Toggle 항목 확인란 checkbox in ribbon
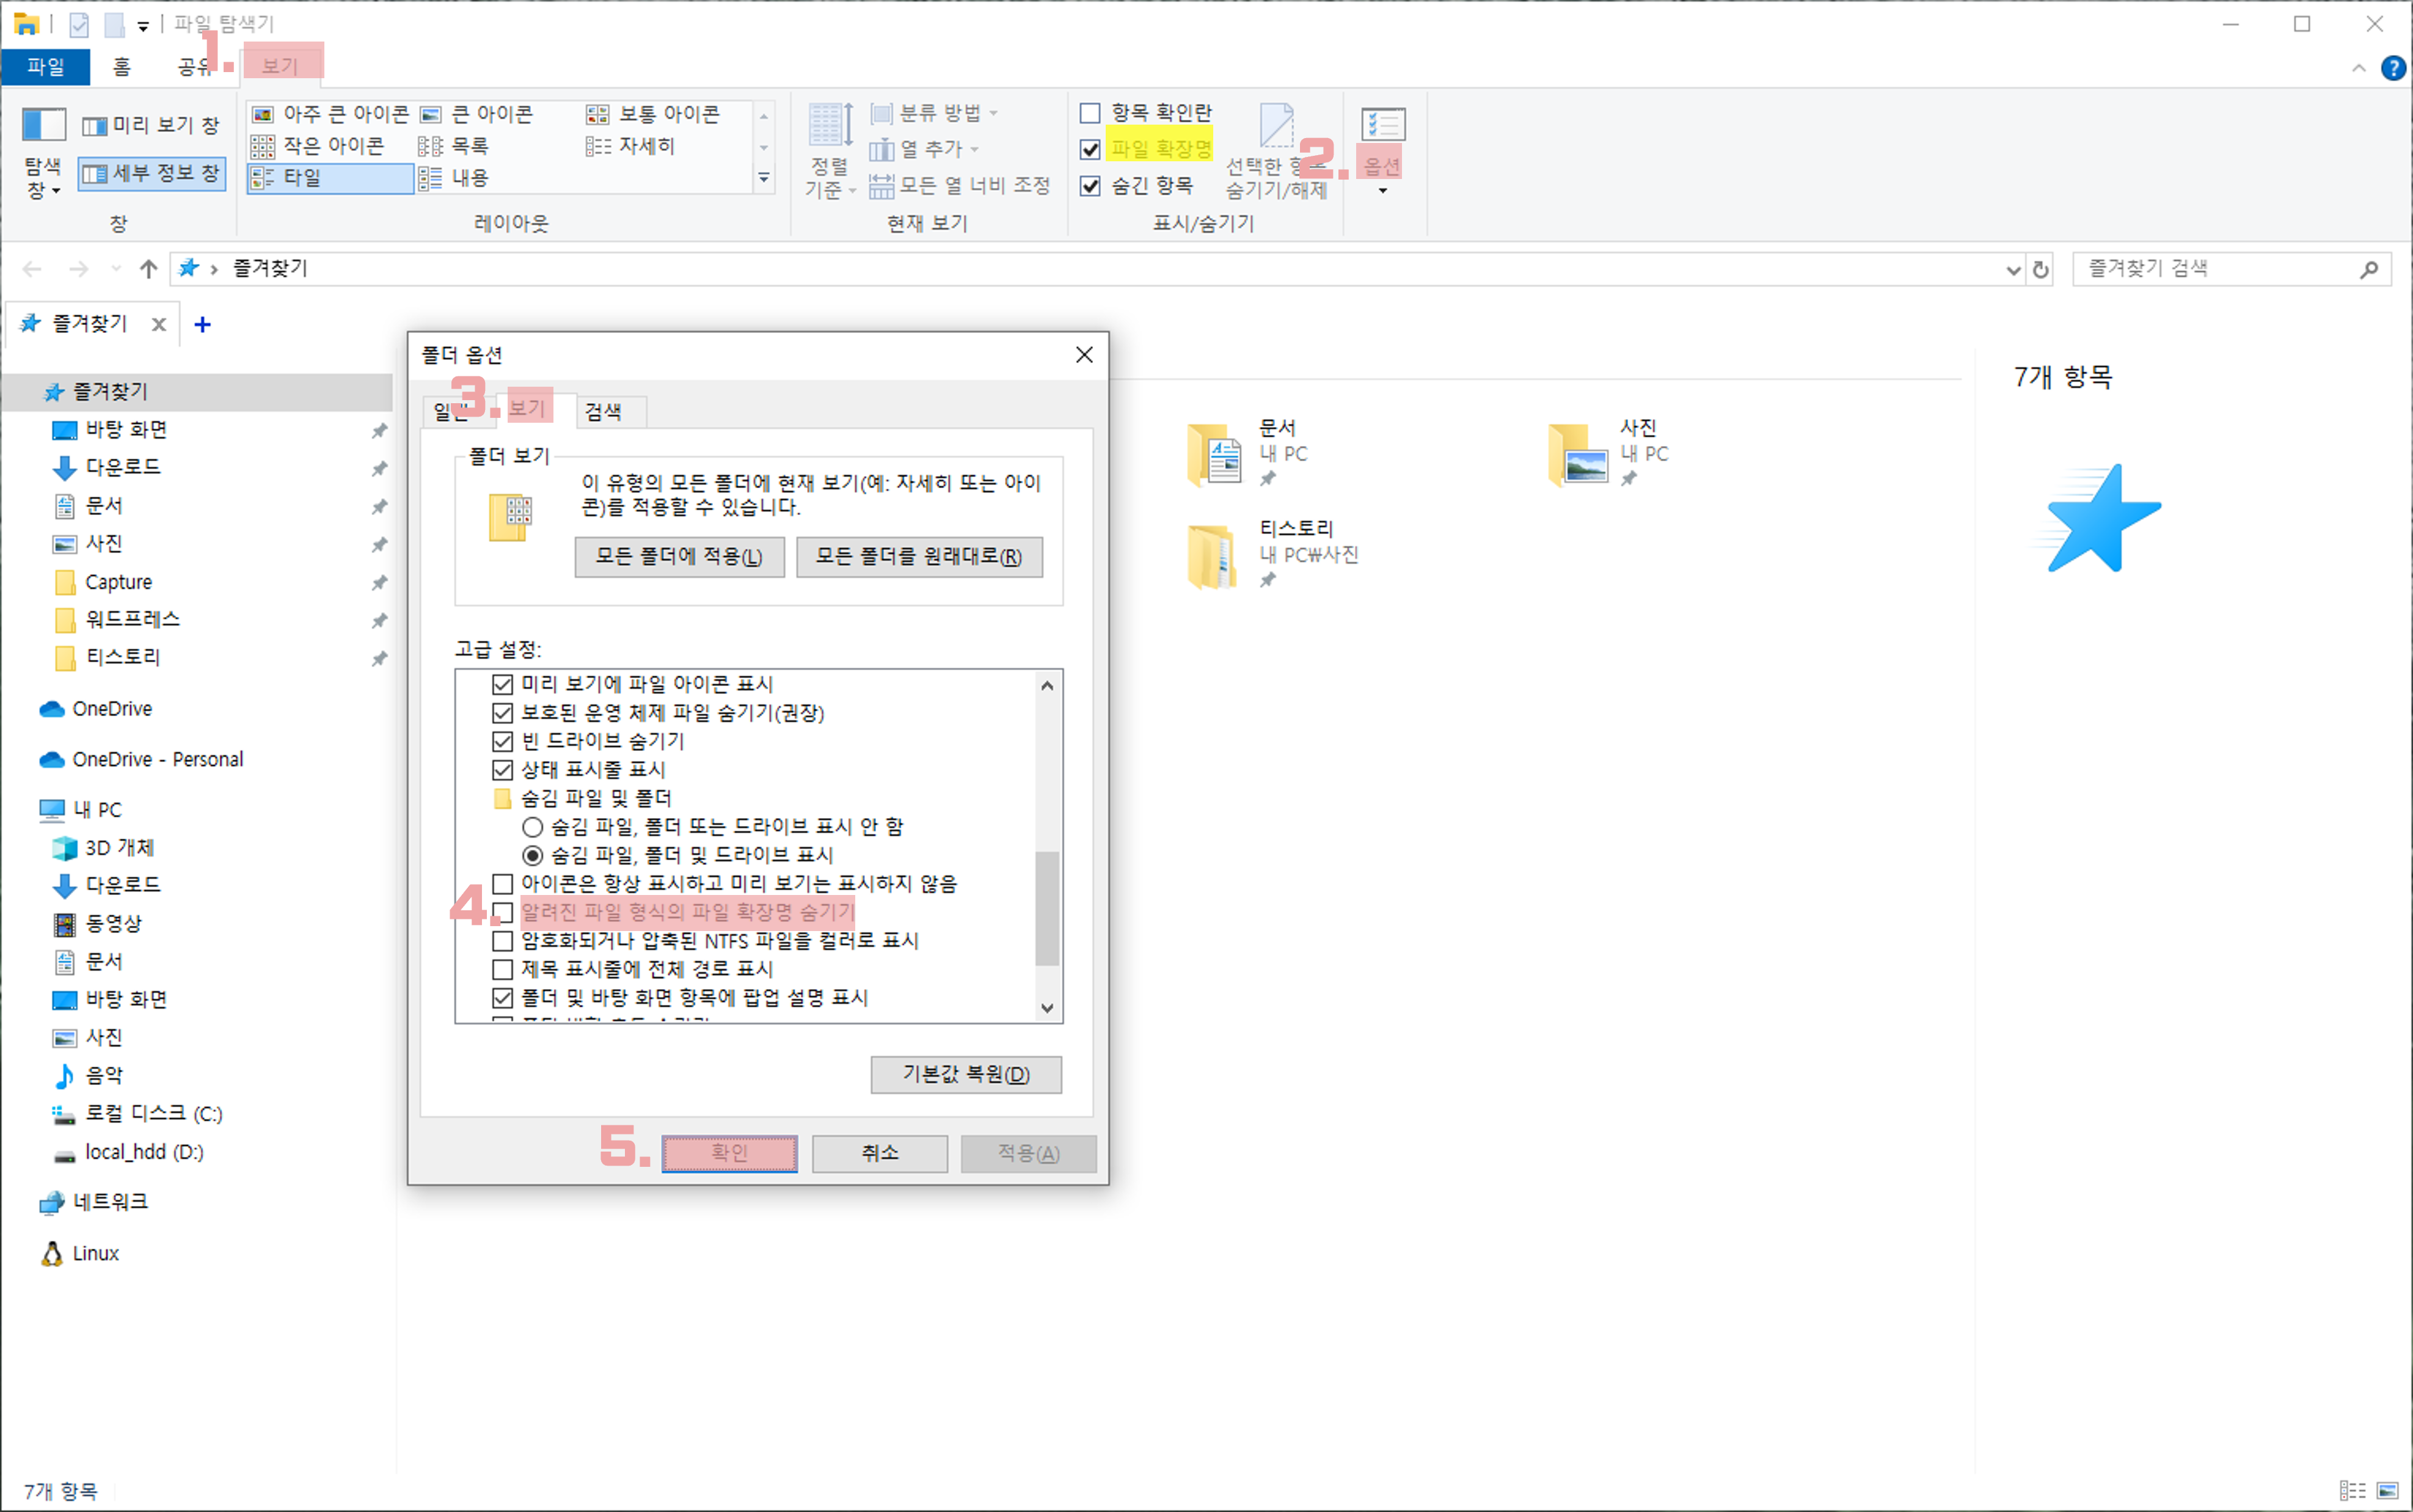 coord(1090,113)
